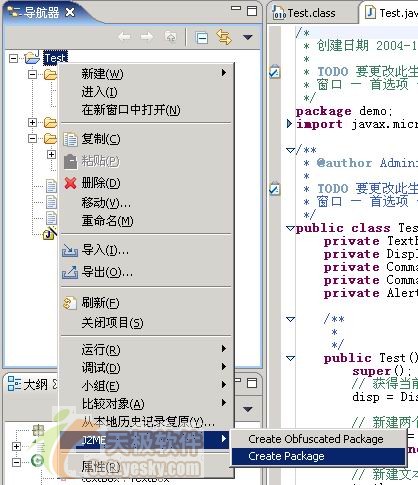Select second document file under Test
The width and height of the screenshot is (418, 485).
pos(51,202)
